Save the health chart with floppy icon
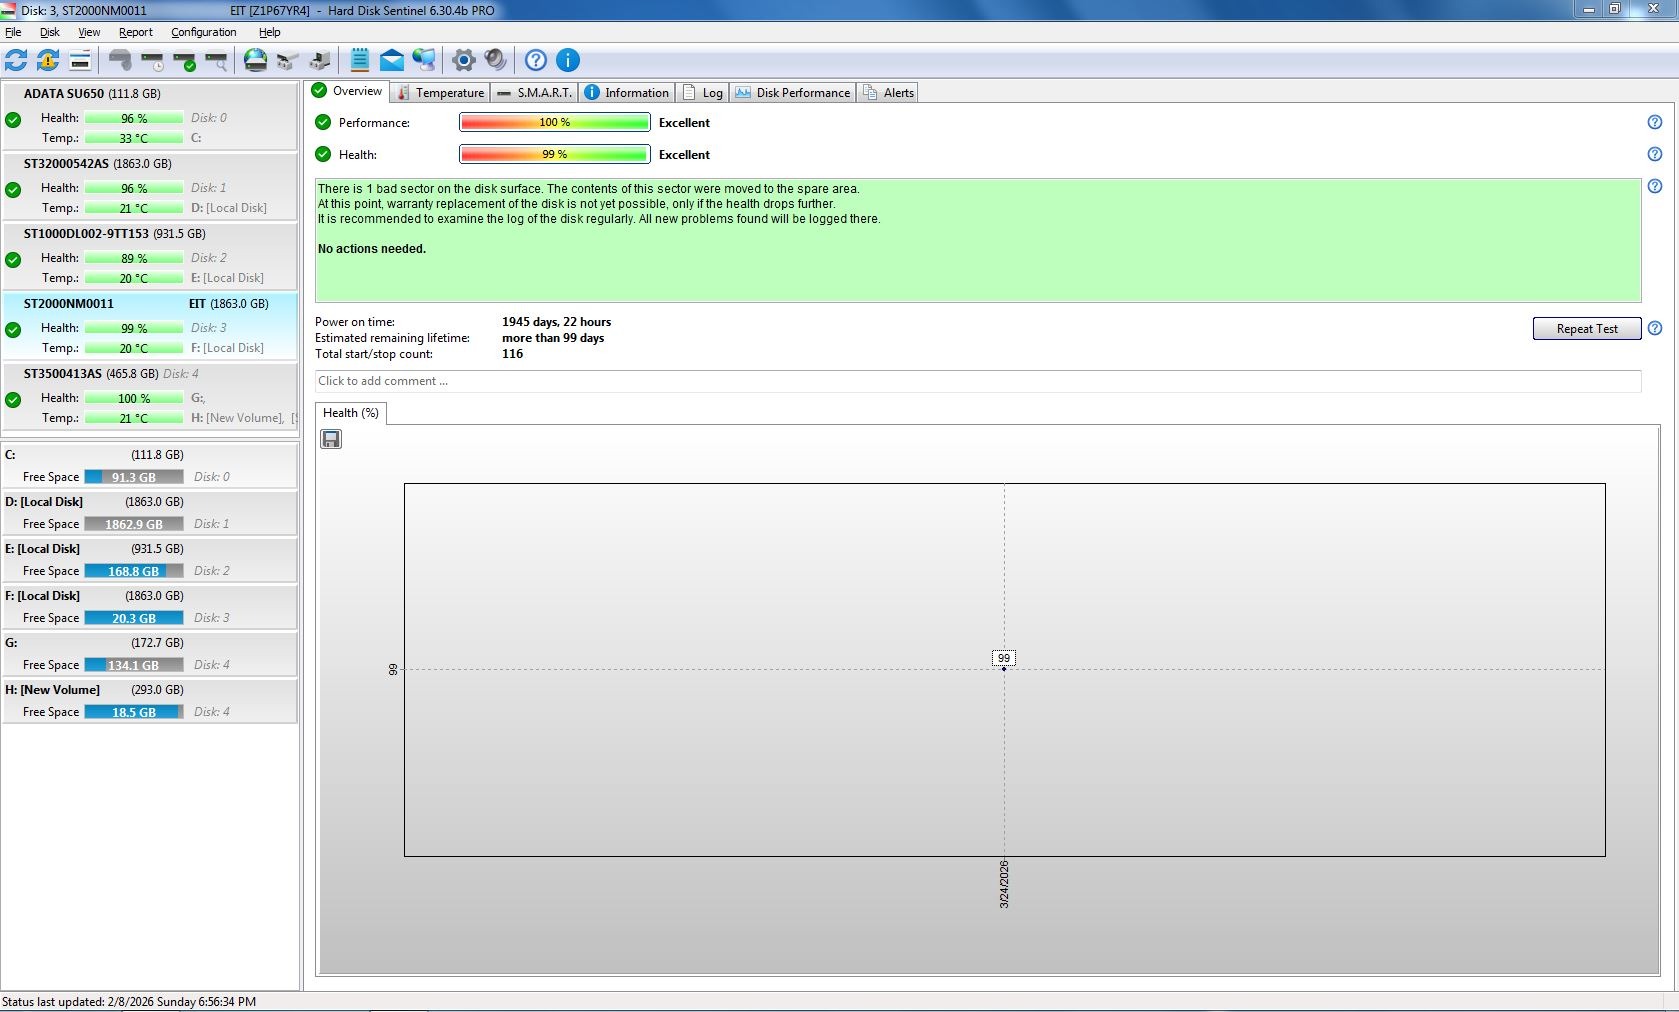This screenshot has height=1012, width=1679. click(x=331, y=439)
